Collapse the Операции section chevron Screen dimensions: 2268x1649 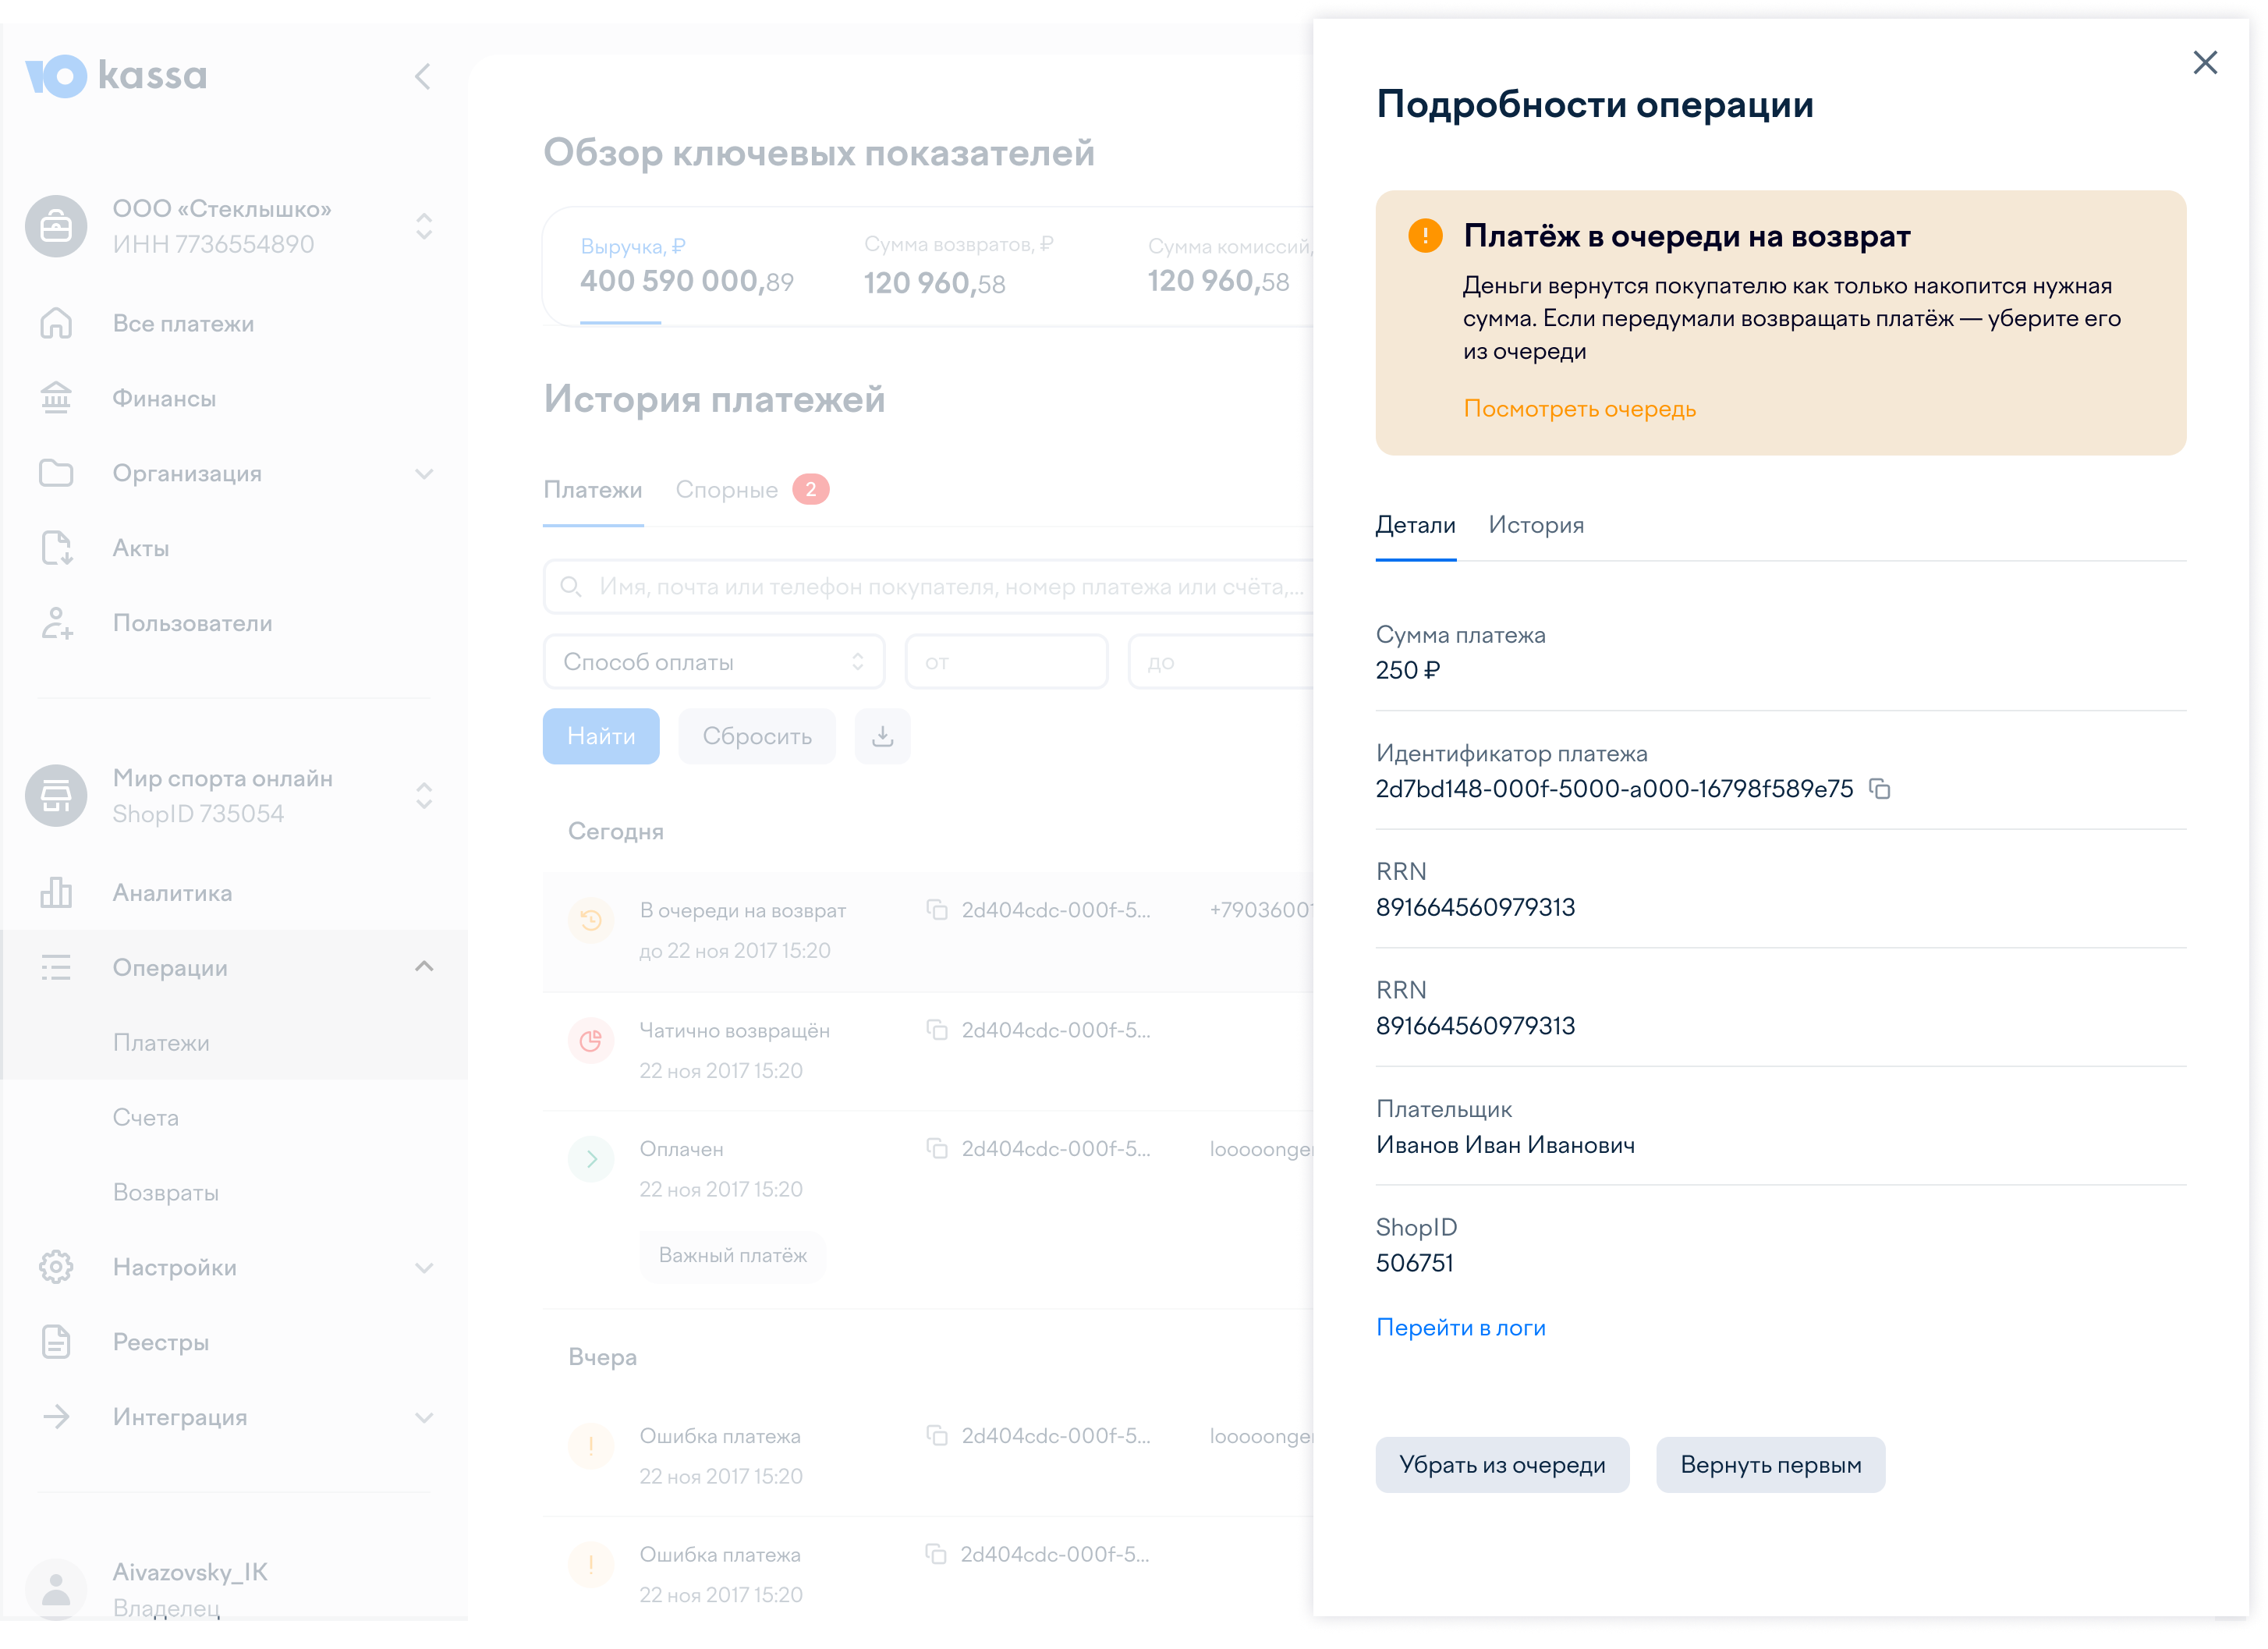tap(424, 968)
